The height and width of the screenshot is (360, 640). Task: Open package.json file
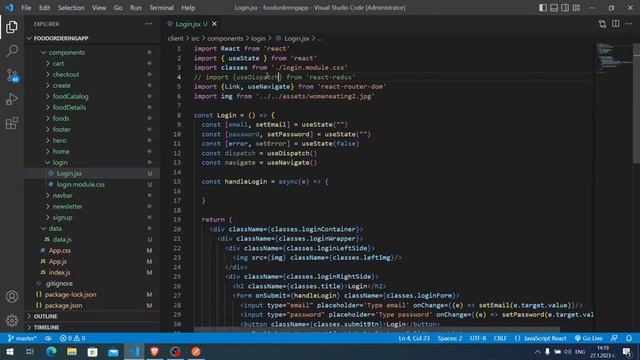coord(63,306)
